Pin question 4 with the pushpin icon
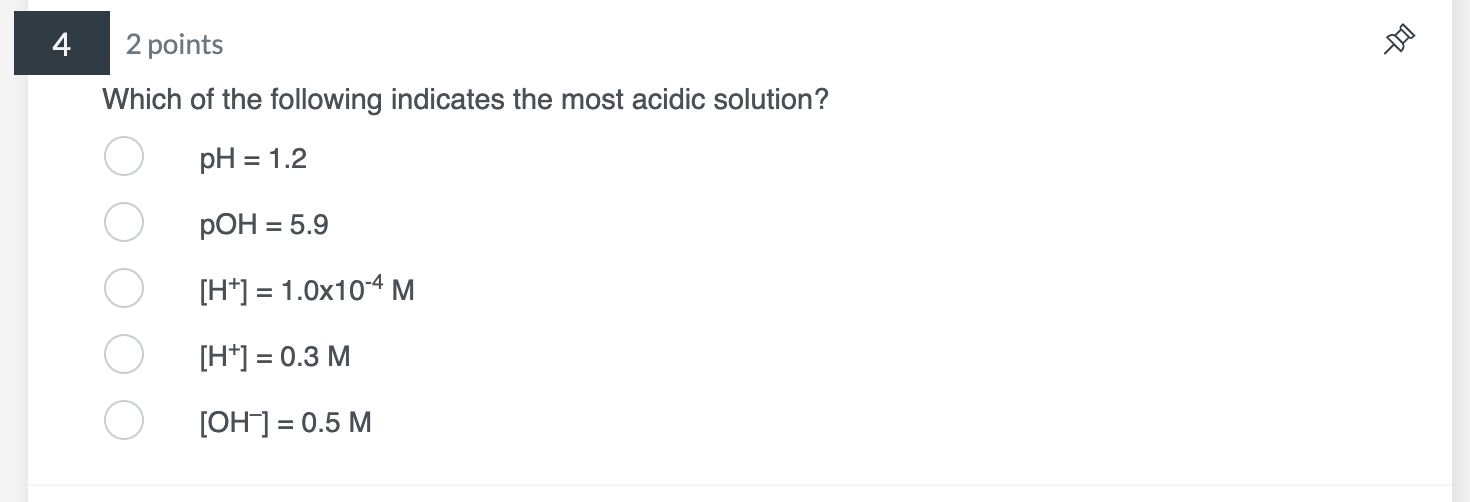The height and width of the screenshot is (502, 1470). click(x=1399, y=40)
